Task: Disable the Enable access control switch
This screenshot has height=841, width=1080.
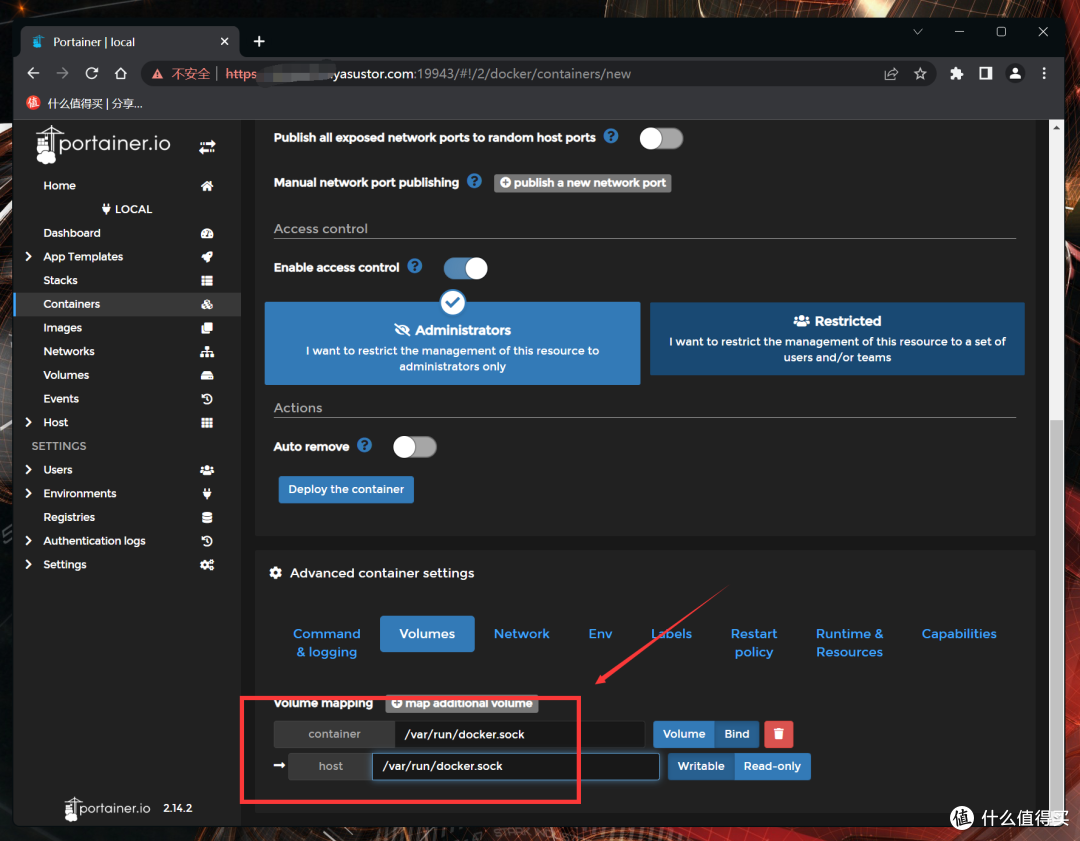Action: 465,268
